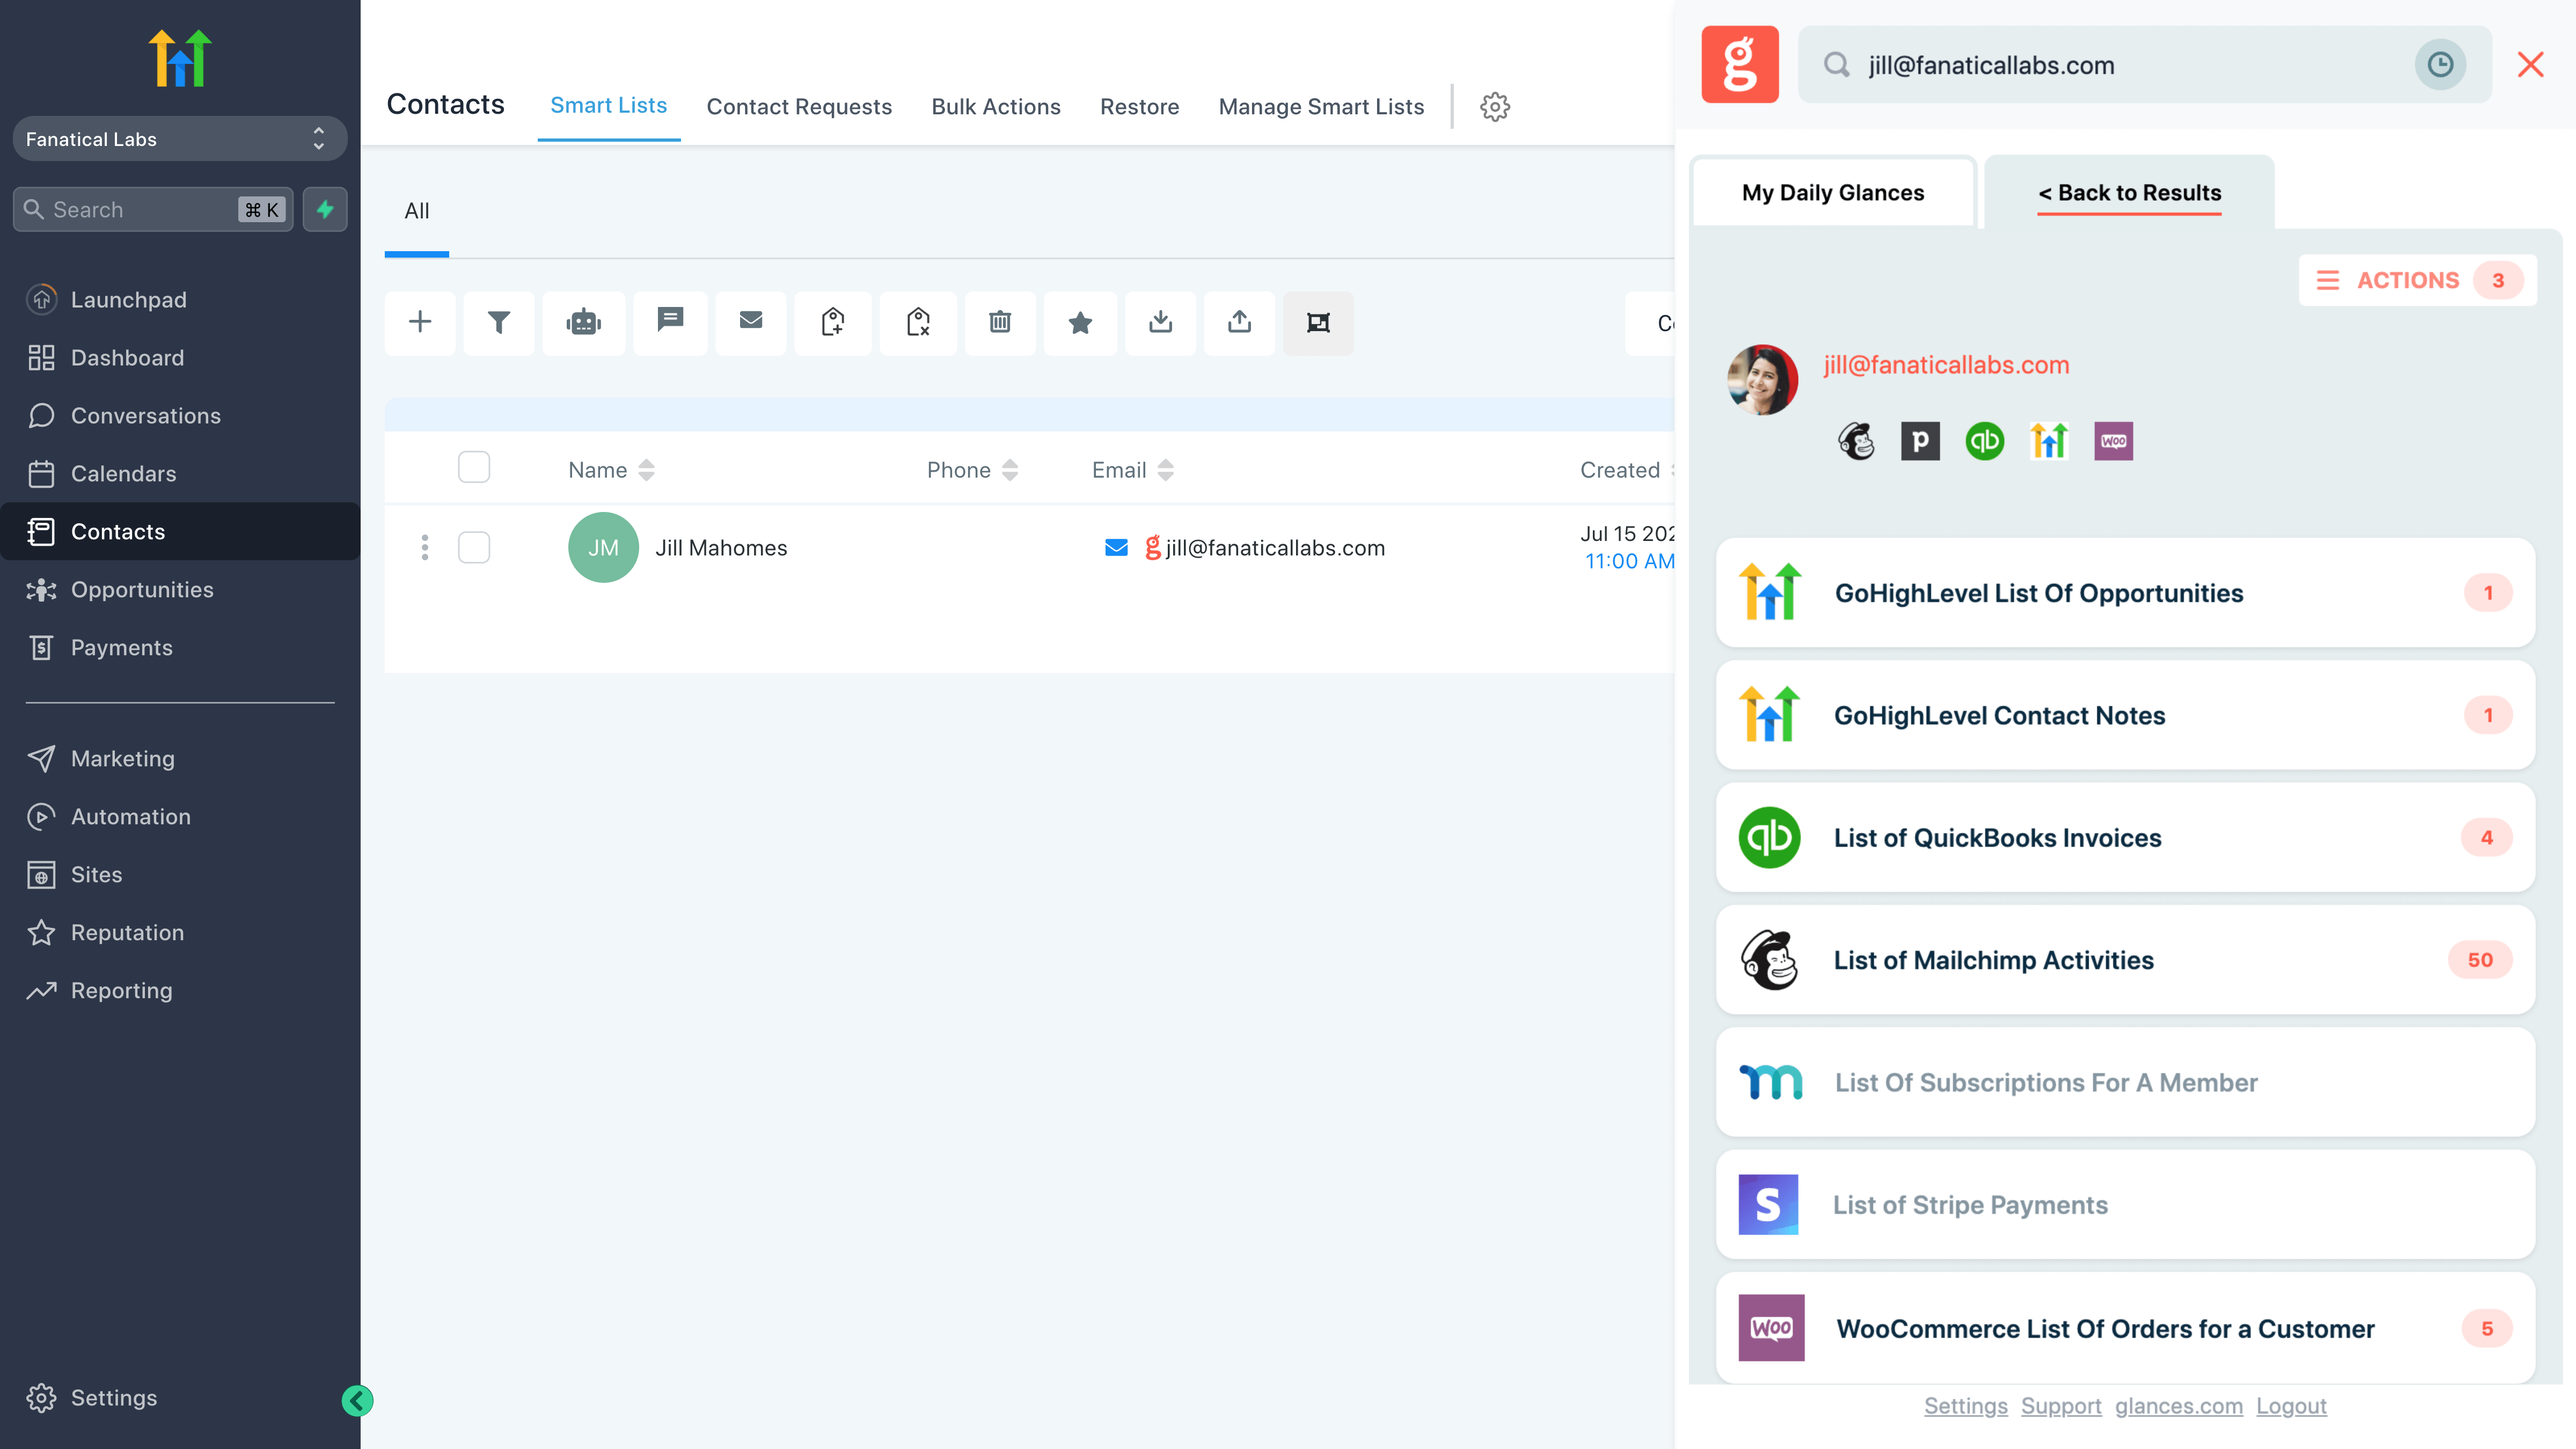The height and width of the screenshot is (1449, 2576).
Task: Click the Add Contact plus icon
Action: pyautogui.click(x=420, y=322)
